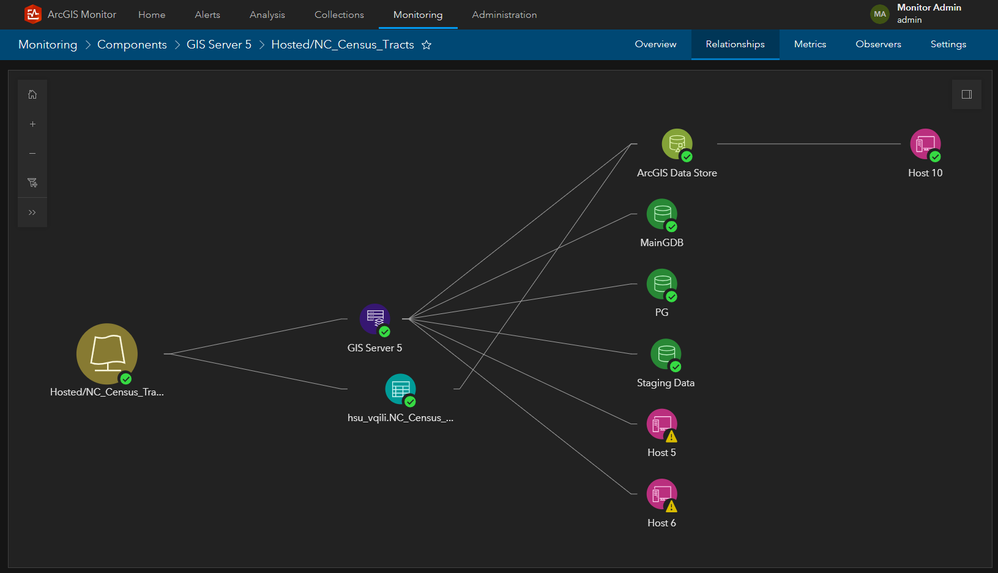Image resolution: width=998 pixels, height=573 pixels.
Task: Open the Monitoring menu
Action: tap(418, 15)
